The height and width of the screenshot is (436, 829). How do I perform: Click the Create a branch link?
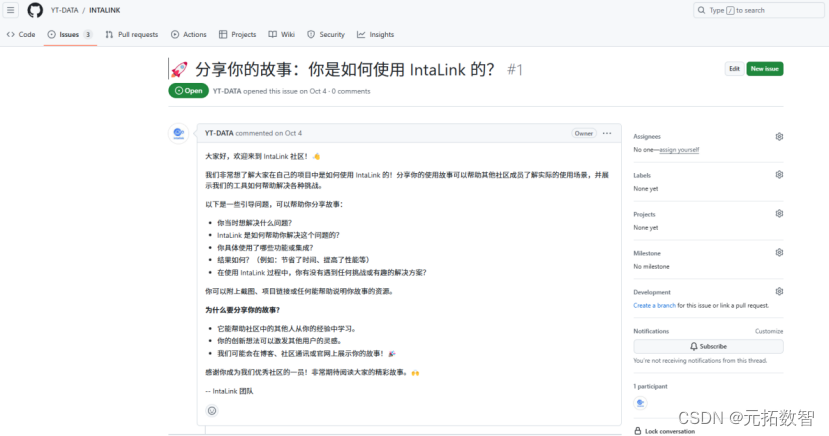tap(655, 305)
